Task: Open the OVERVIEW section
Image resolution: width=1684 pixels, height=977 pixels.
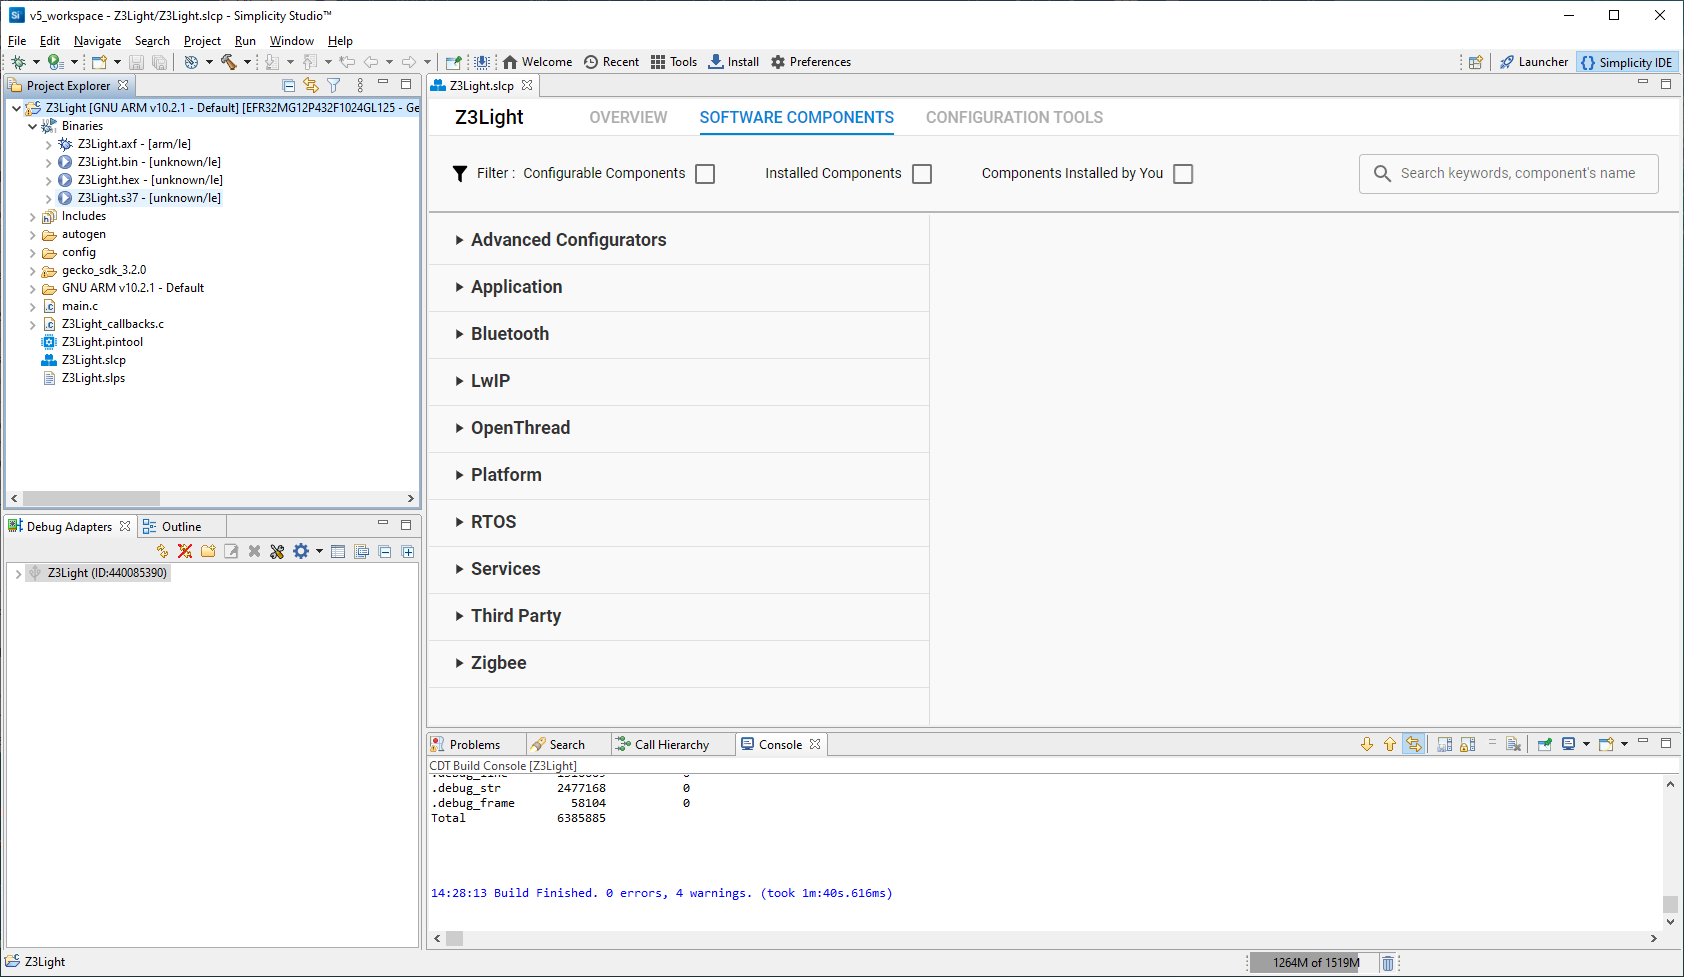Action: click(x=628, y=118)
